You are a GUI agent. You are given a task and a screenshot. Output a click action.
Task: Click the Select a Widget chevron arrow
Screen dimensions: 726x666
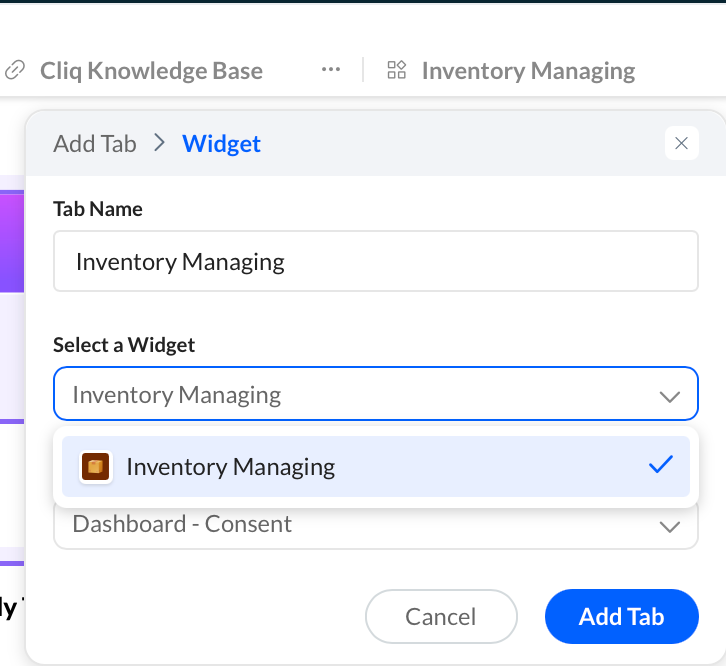[670, 396]
